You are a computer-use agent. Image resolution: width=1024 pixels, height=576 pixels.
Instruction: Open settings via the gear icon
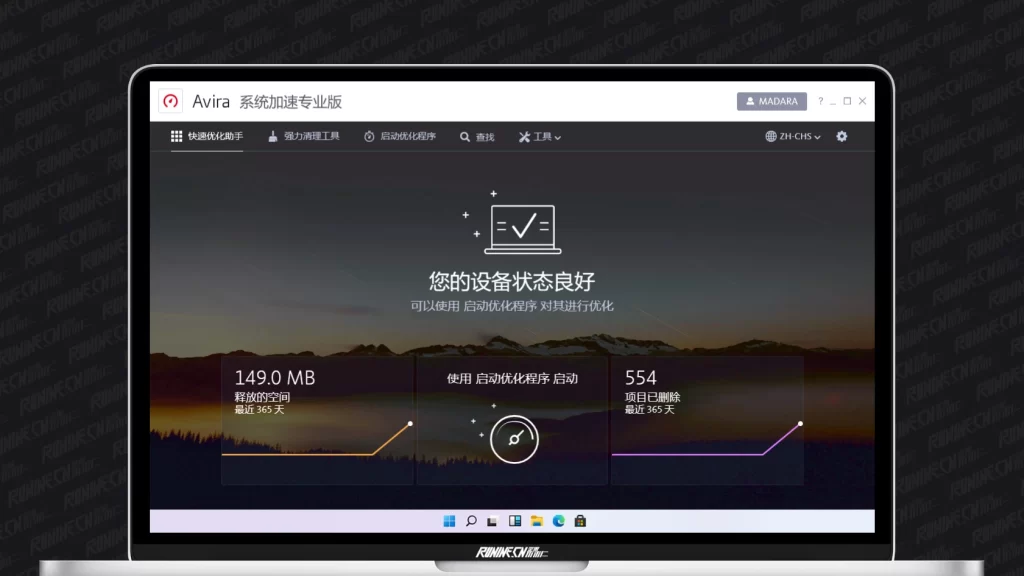click(841, 136)
